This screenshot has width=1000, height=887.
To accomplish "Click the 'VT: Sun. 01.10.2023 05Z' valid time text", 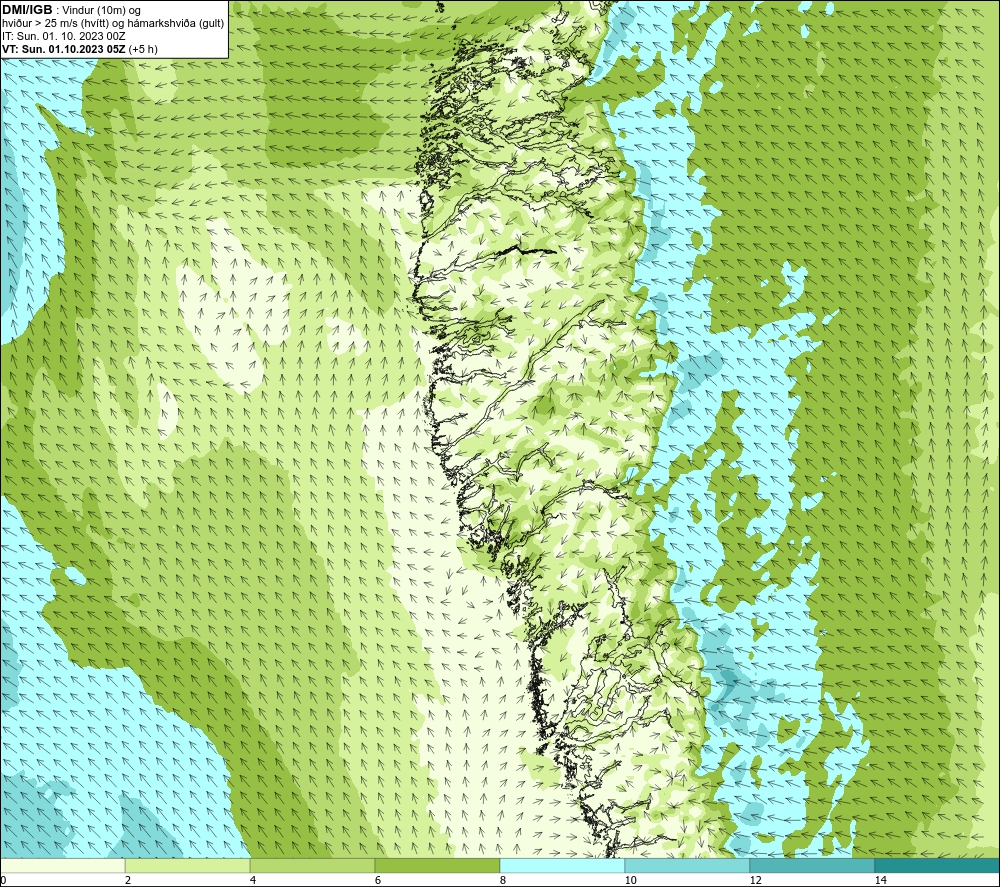I will [64, 49].
